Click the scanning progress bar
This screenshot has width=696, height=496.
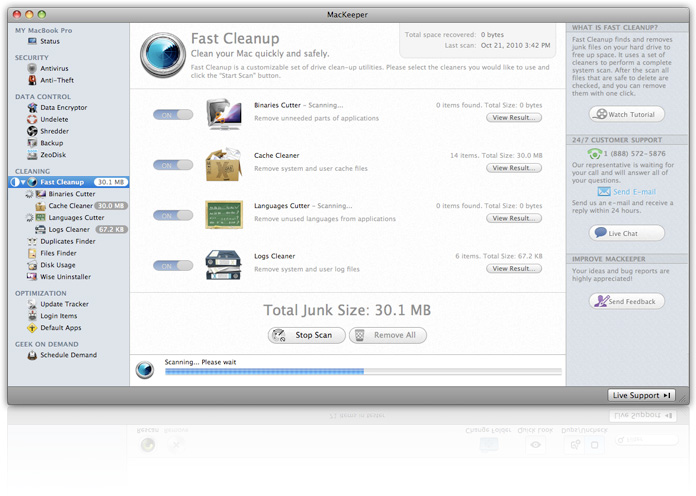coord(363,371)
